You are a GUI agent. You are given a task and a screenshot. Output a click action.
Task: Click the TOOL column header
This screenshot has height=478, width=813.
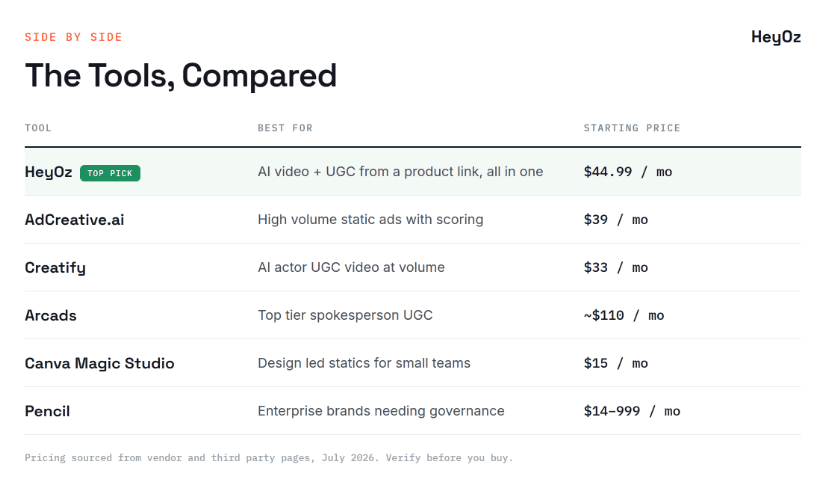tap(38, 128)
